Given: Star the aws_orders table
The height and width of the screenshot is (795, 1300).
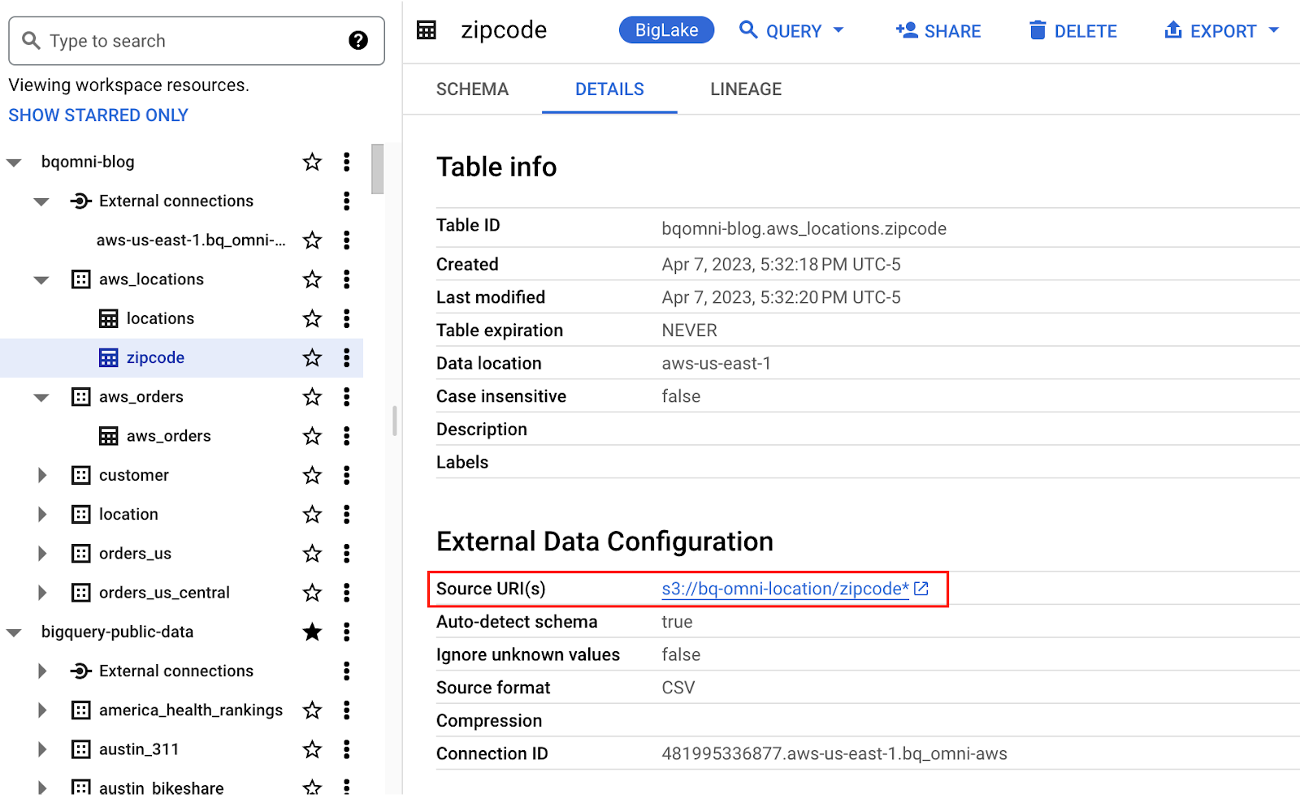Looking at the screenshot, I should coord(312,436).
